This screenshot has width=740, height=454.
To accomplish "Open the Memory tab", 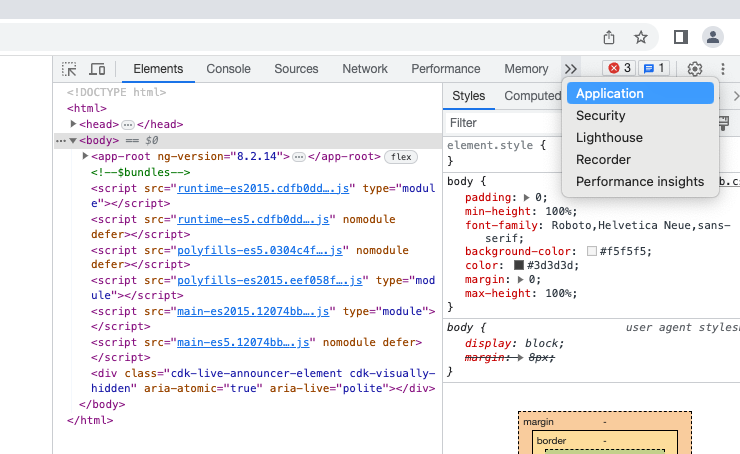I will point(526,69).
